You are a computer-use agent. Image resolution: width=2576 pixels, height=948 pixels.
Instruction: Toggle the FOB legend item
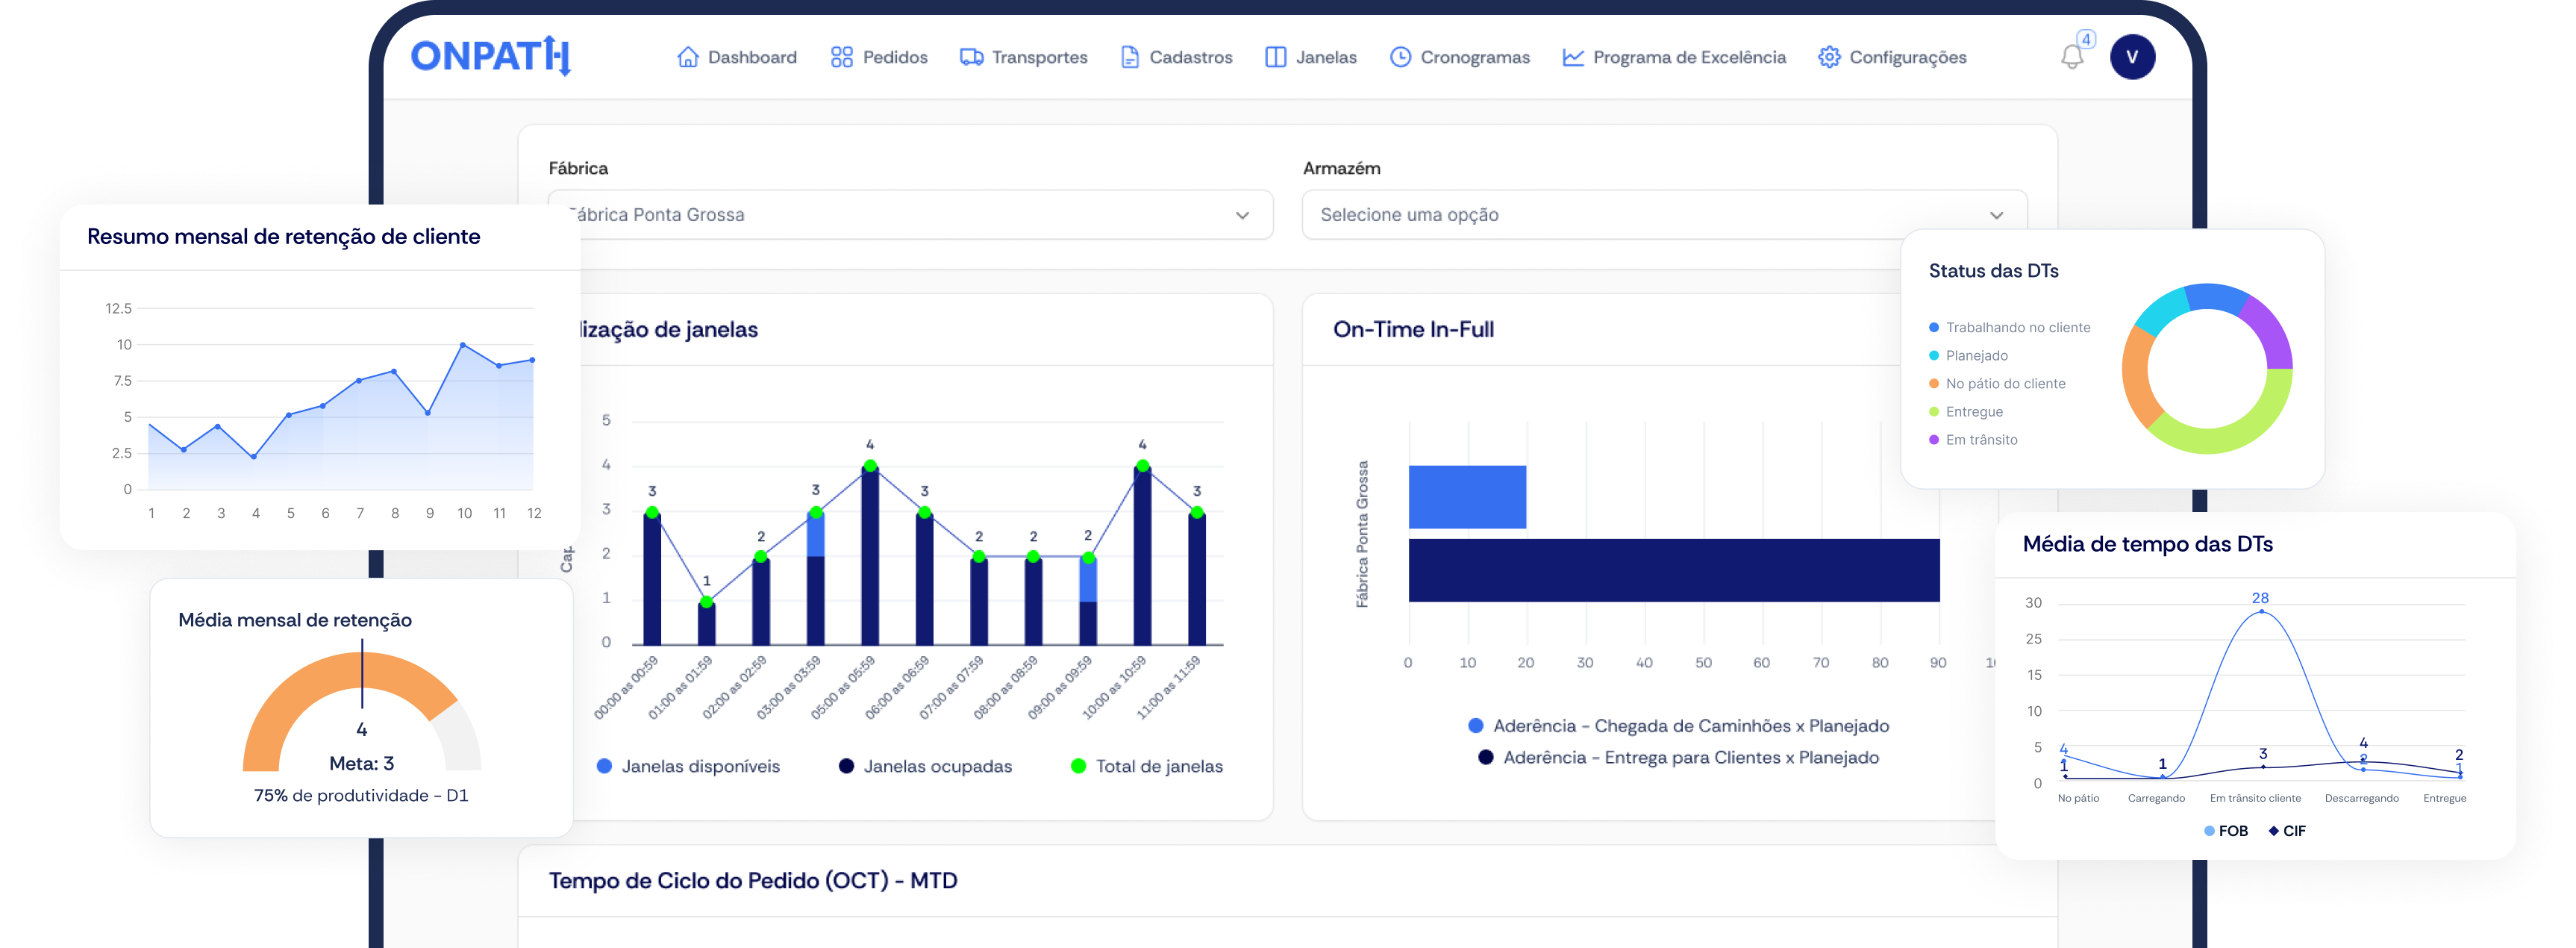click(2225, 831)
